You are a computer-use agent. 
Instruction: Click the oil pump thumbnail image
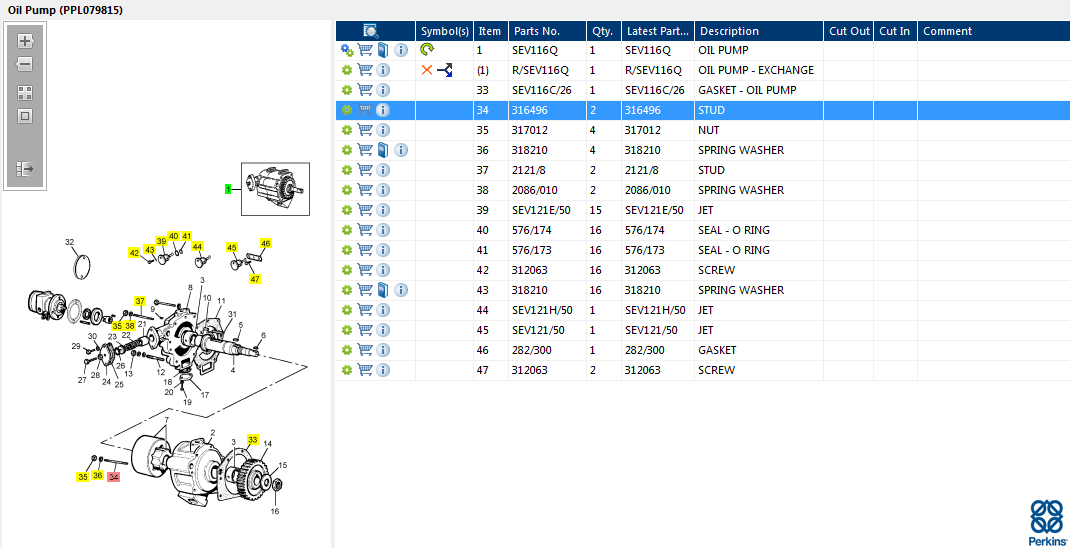[275, 188]
